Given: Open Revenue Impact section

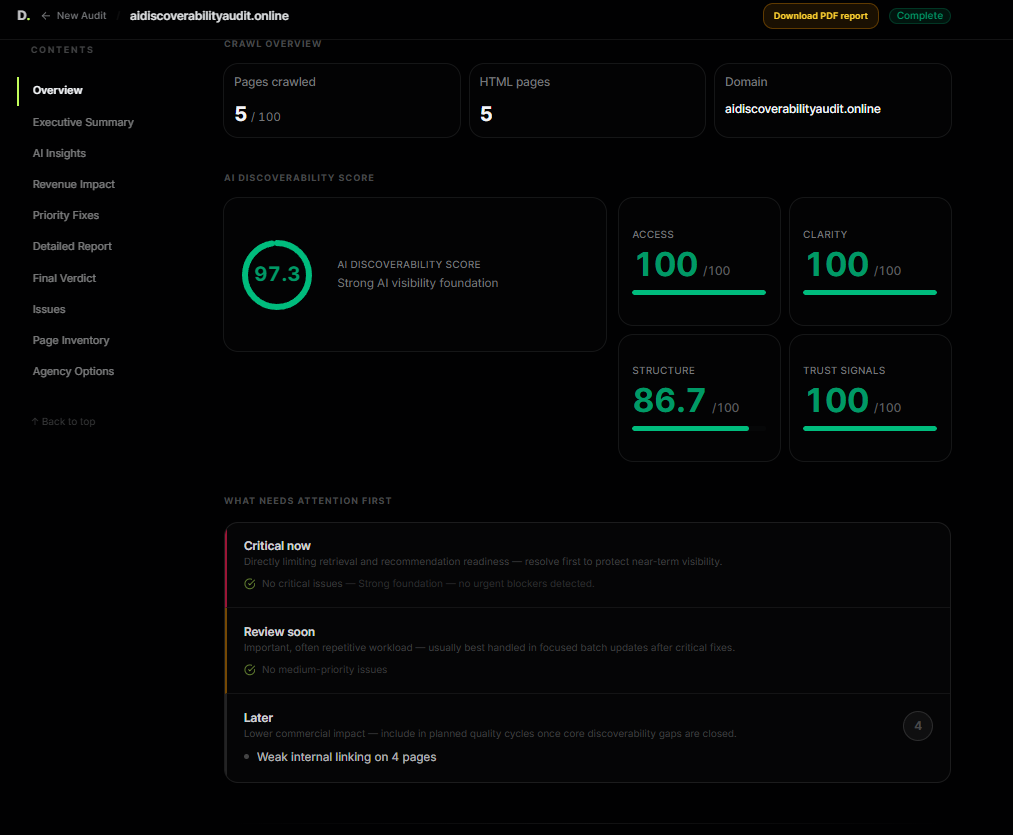Looking at the screenshot, I should click(x=74, y=184).
